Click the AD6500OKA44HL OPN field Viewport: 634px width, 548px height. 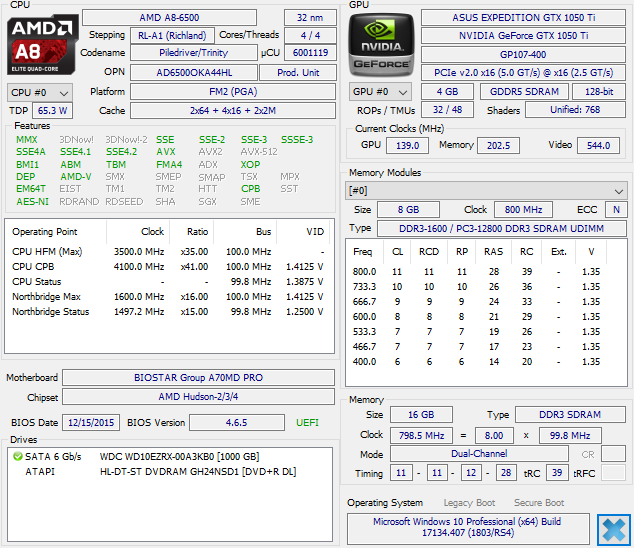tap(194, 73)
